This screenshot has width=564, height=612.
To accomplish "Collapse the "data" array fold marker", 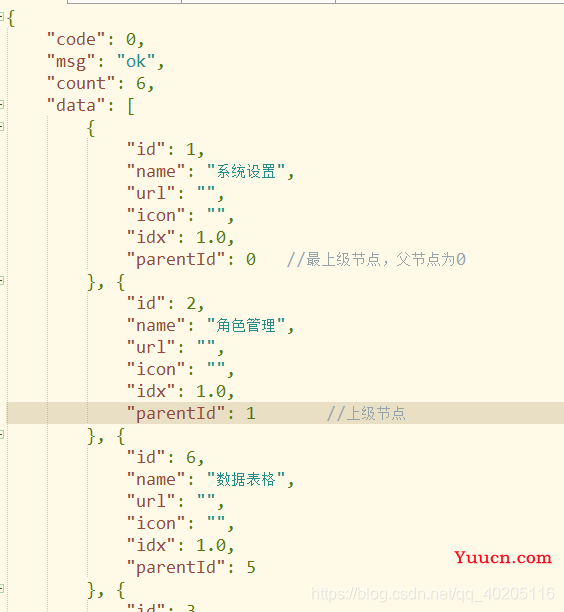I will 2,104.
